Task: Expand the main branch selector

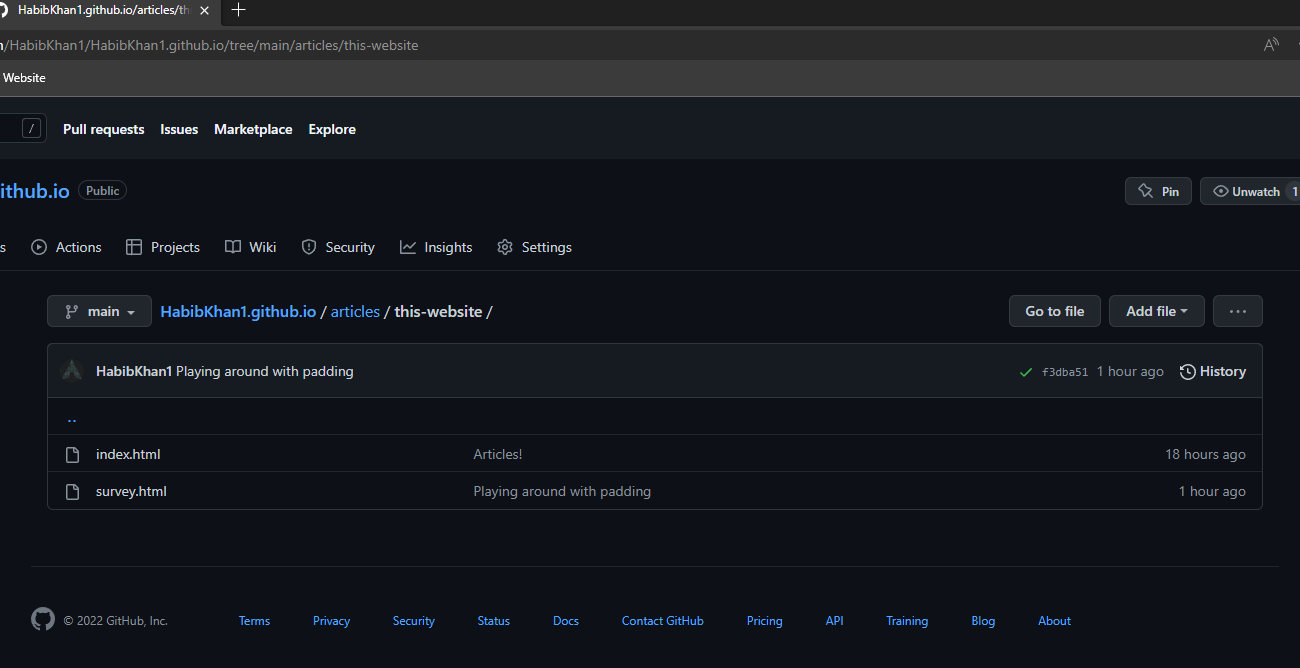Action: pyautogui.click(x=99, y=311)
